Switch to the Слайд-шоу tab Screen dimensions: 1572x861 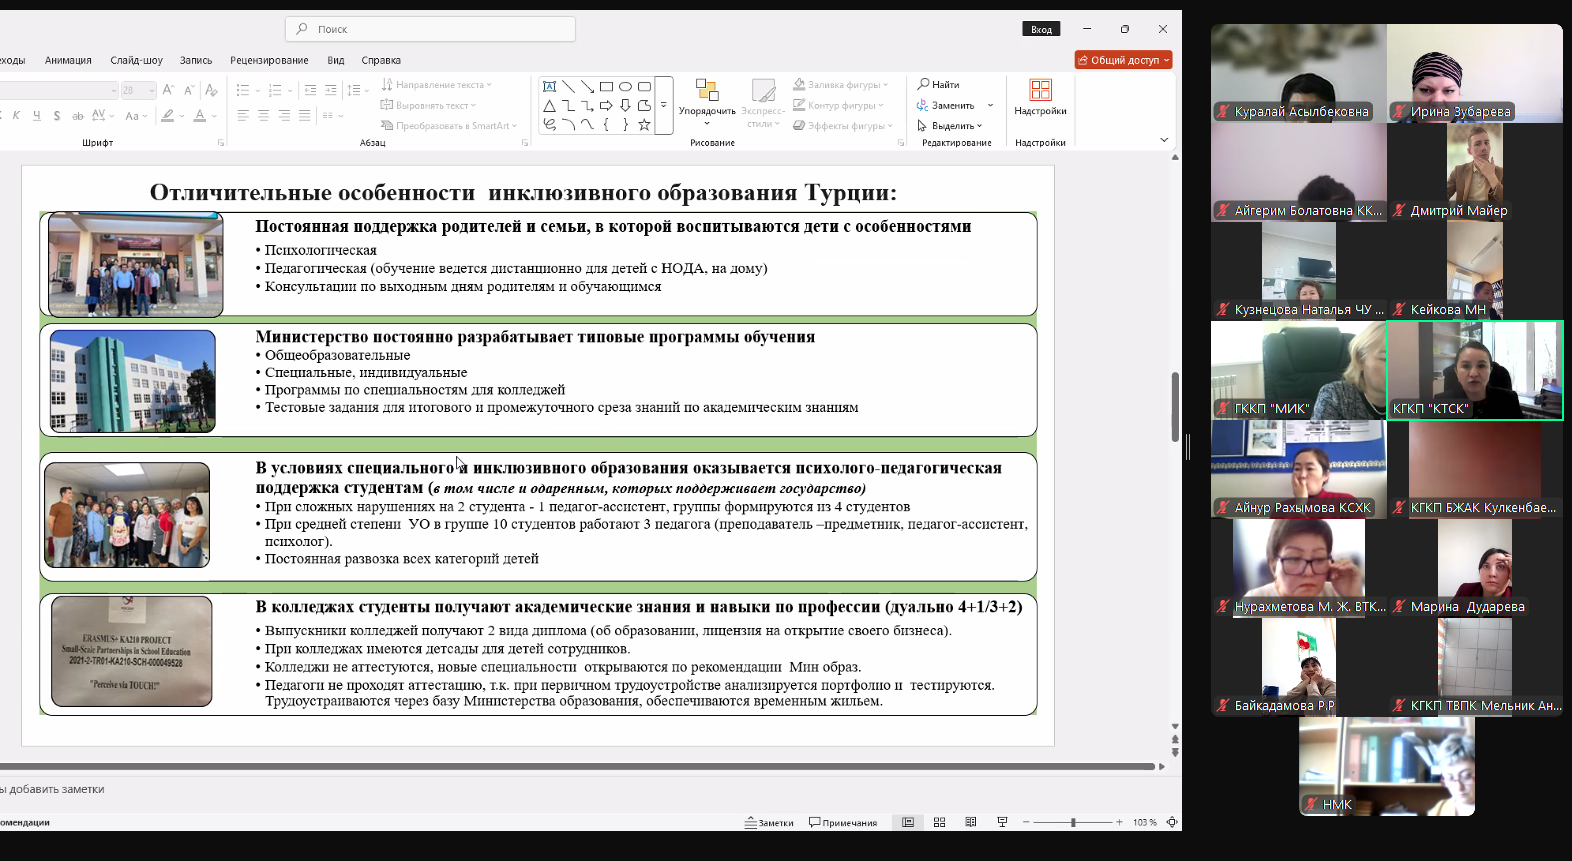coord(136,60)
